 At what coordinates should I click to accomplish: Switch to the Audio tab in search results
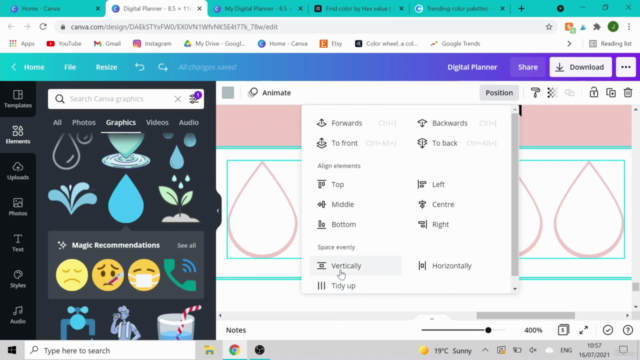click(x=189, y=122)
